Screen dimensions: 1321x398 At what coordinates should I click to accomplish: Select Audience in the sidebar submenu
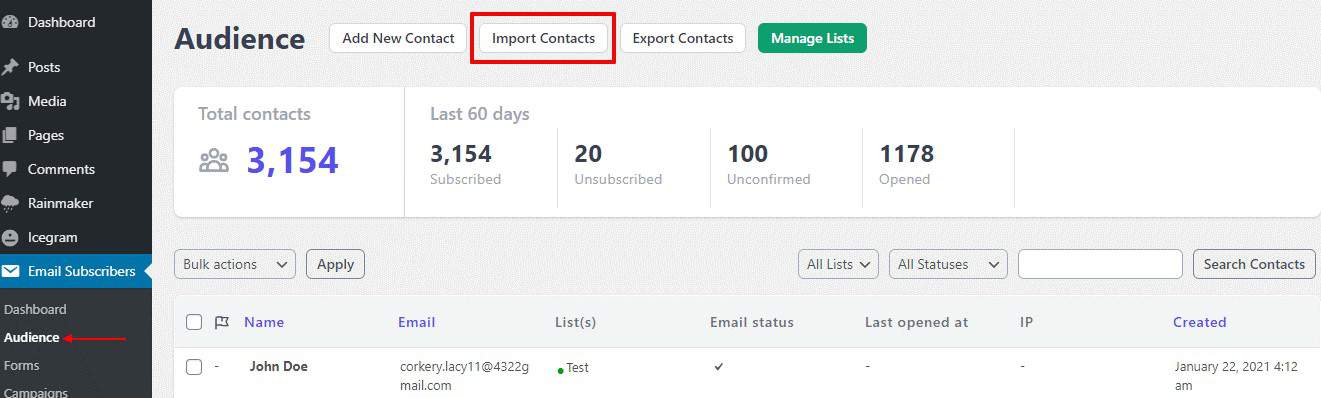point(31,337)
